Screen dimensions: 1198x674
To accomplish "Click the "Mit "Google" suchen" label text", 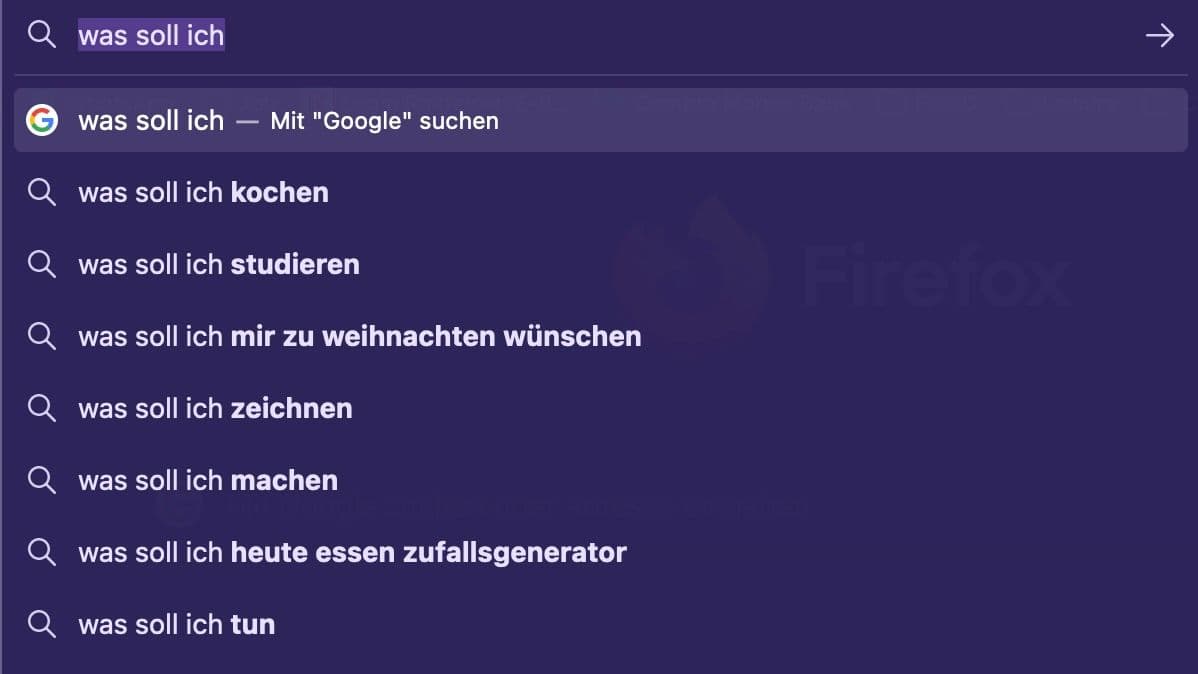I will click(x=384, y=121).
